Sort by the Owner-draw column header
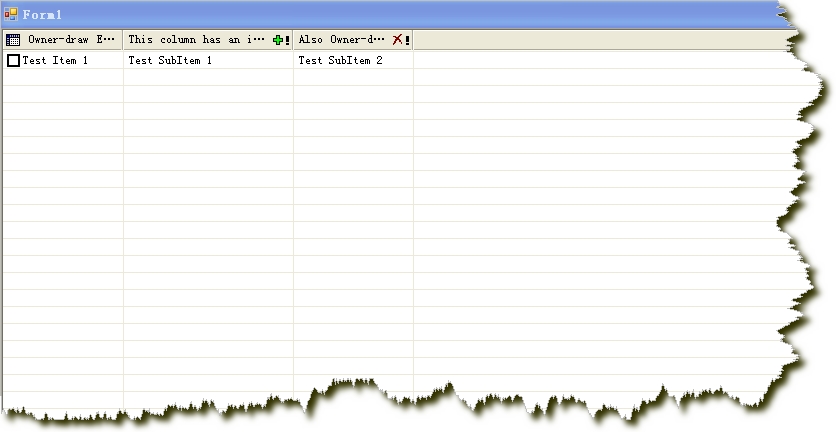The image size is (836, 432). pos(63,40)
